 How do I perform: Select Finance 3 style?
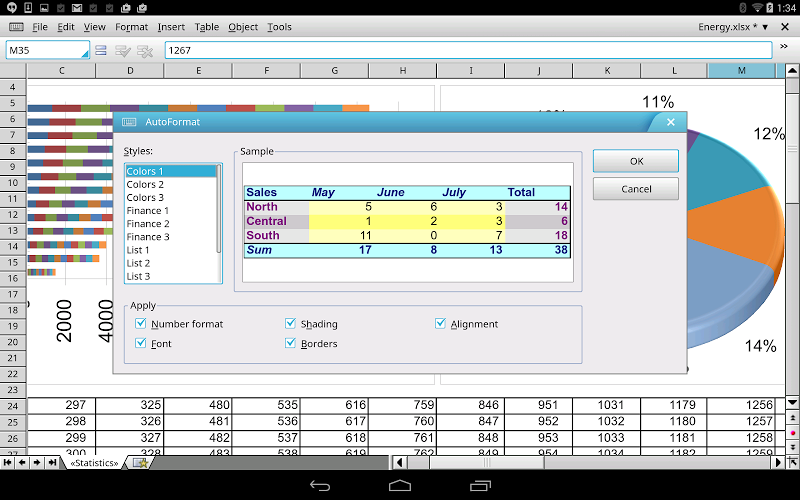[x=171, y=237]
